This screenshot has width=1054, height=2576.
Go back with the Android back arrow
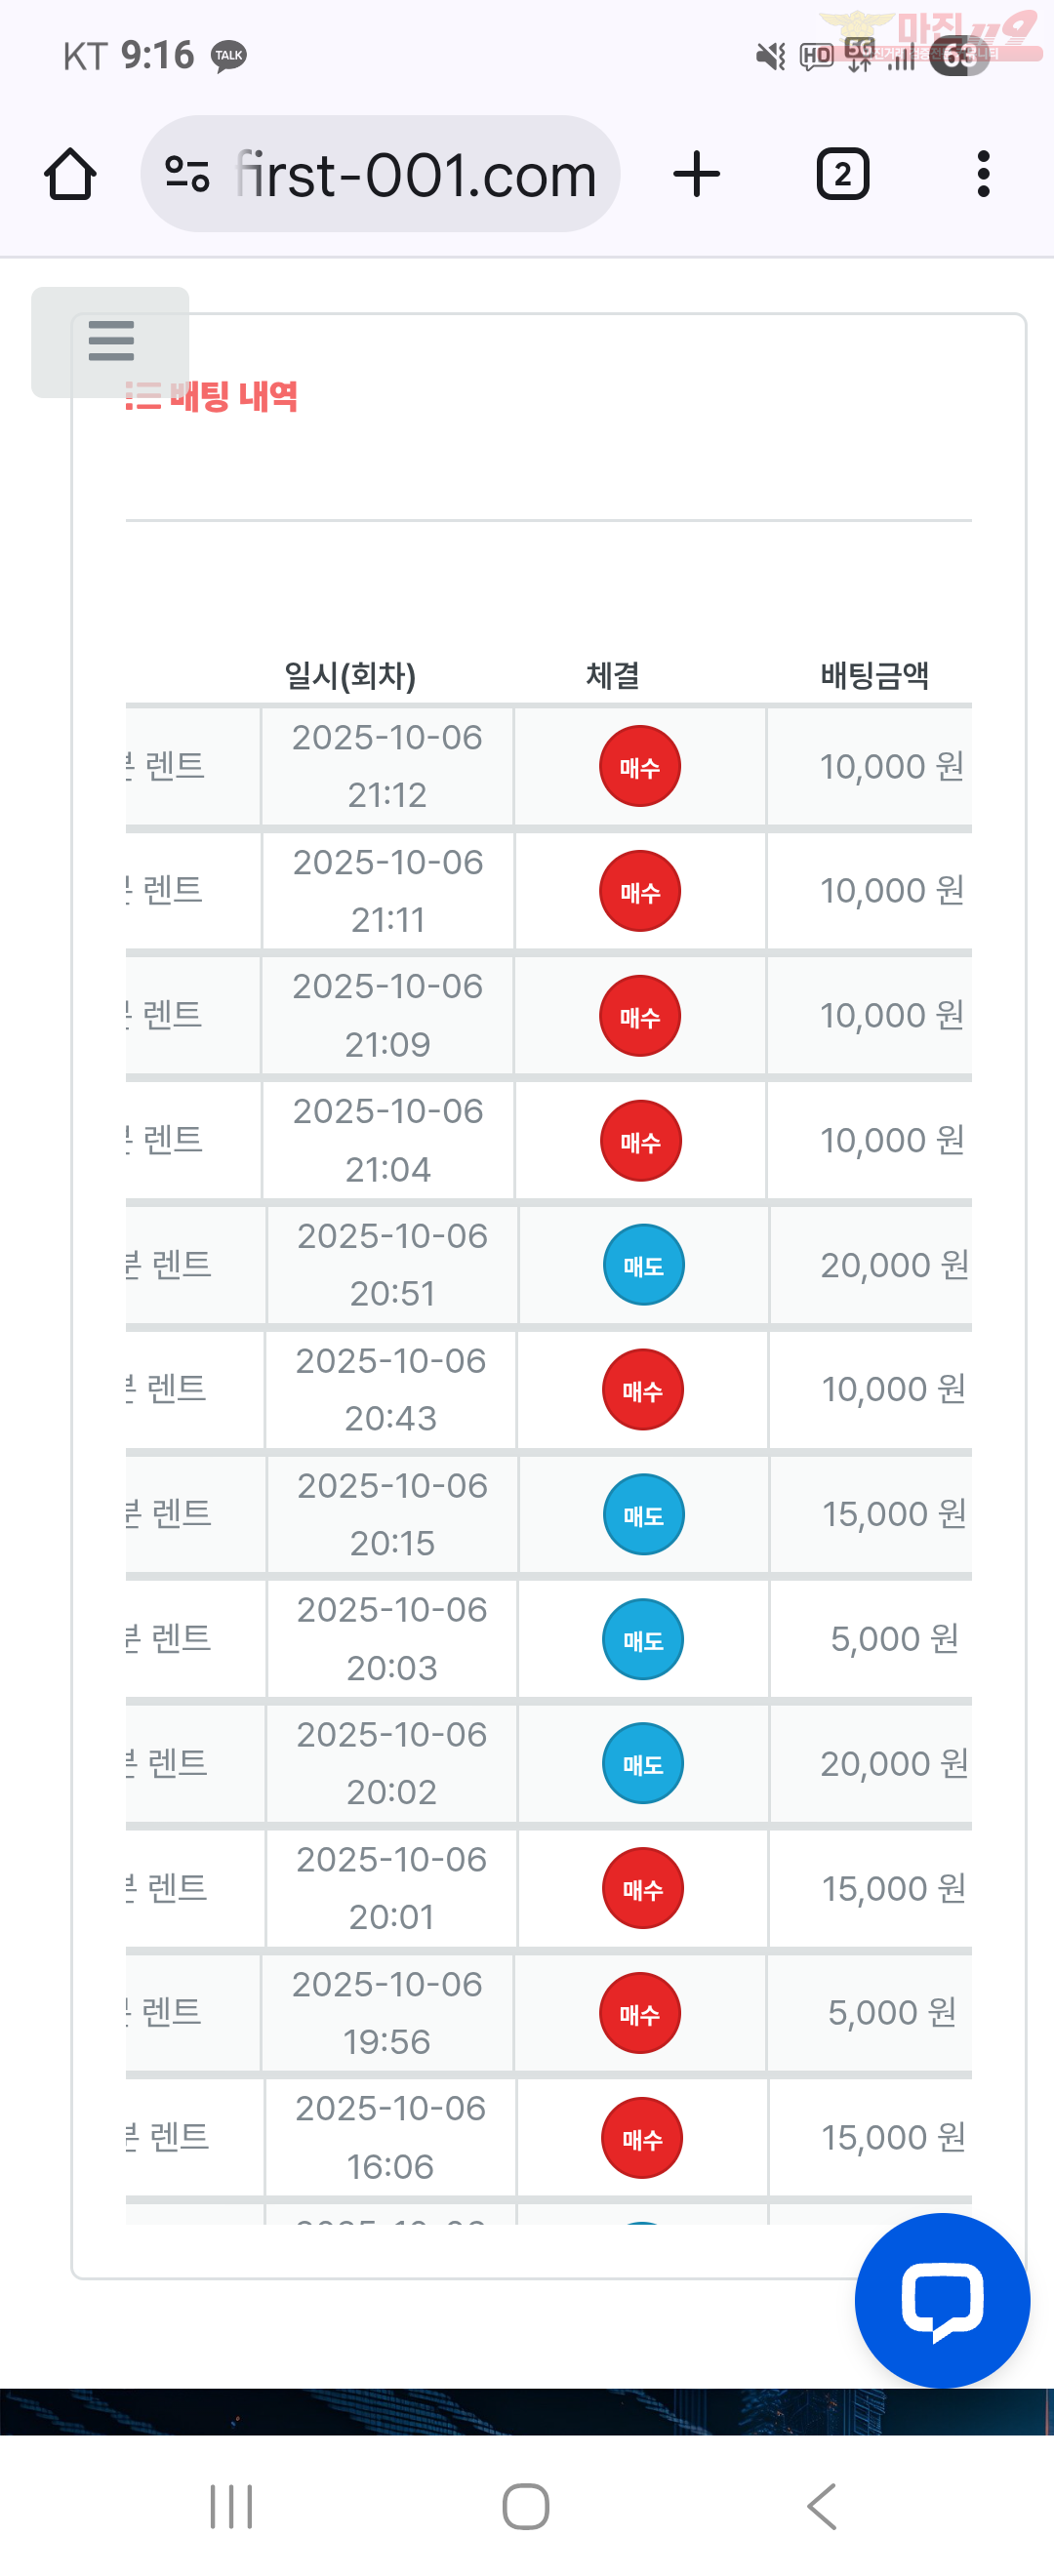pos(822,2506)
